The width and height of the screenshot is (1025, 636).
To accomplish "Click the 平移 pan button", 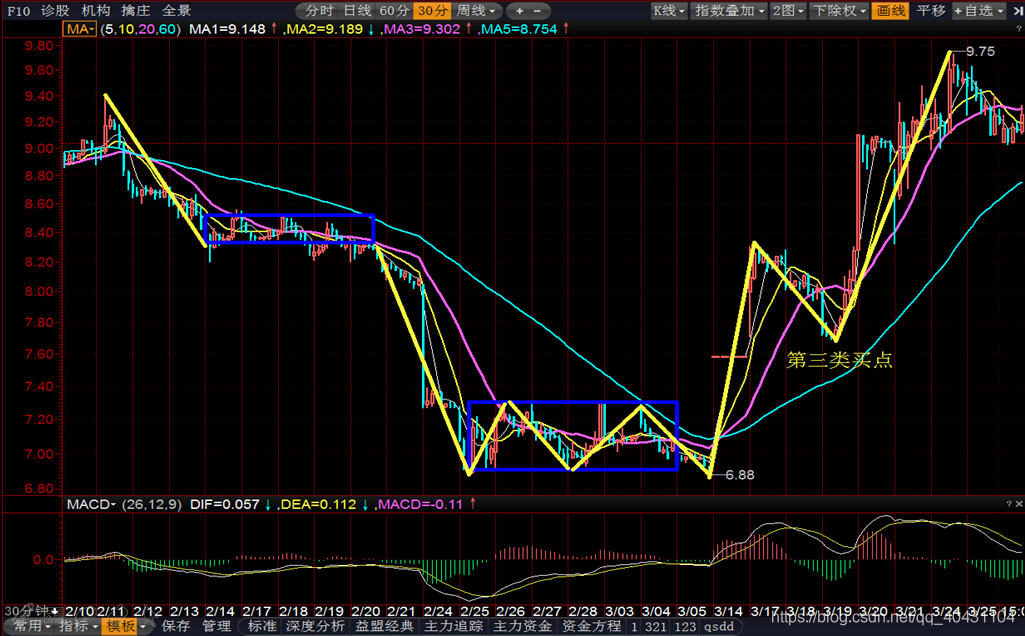I will click(x=931, y=11).
